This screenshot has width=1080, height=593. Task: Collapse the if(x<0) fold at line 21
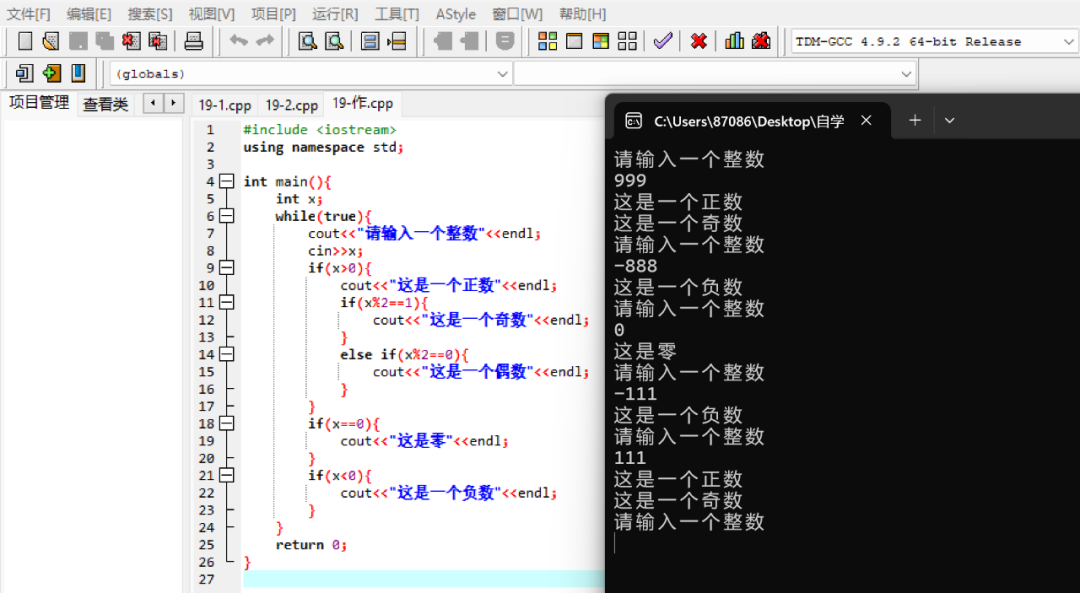pos(227,475)
